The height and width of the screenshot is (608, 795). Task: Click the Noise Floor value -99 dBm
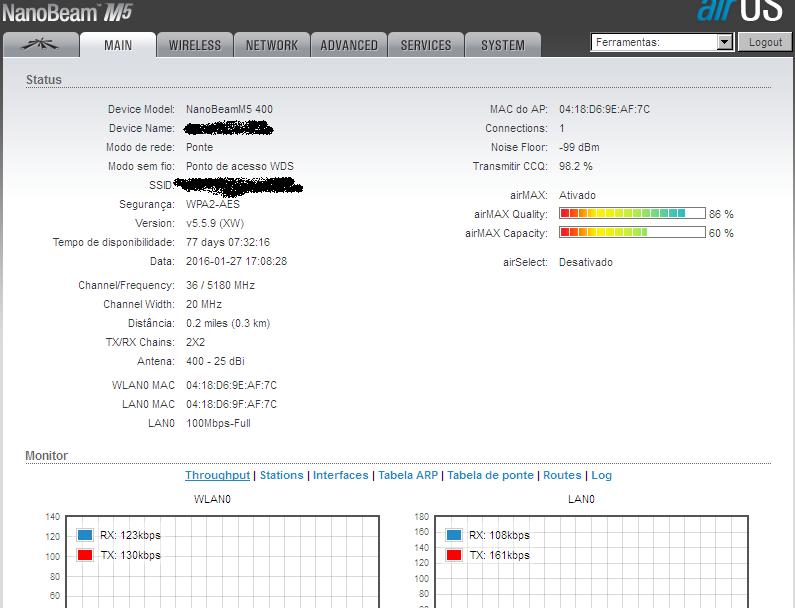pos(579,147)
